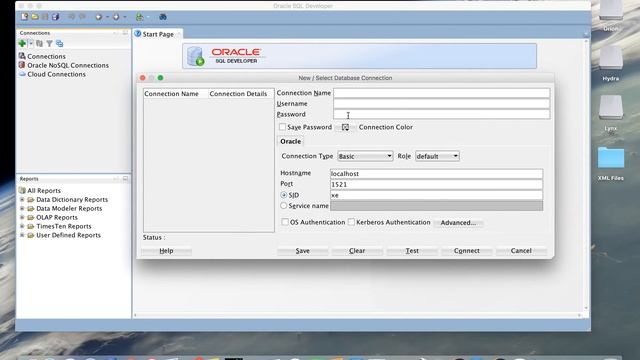Image resolution: width=640 pixels, height=360 pixels.
Task: Minimize the Connections panel
Action: [125, 33]
